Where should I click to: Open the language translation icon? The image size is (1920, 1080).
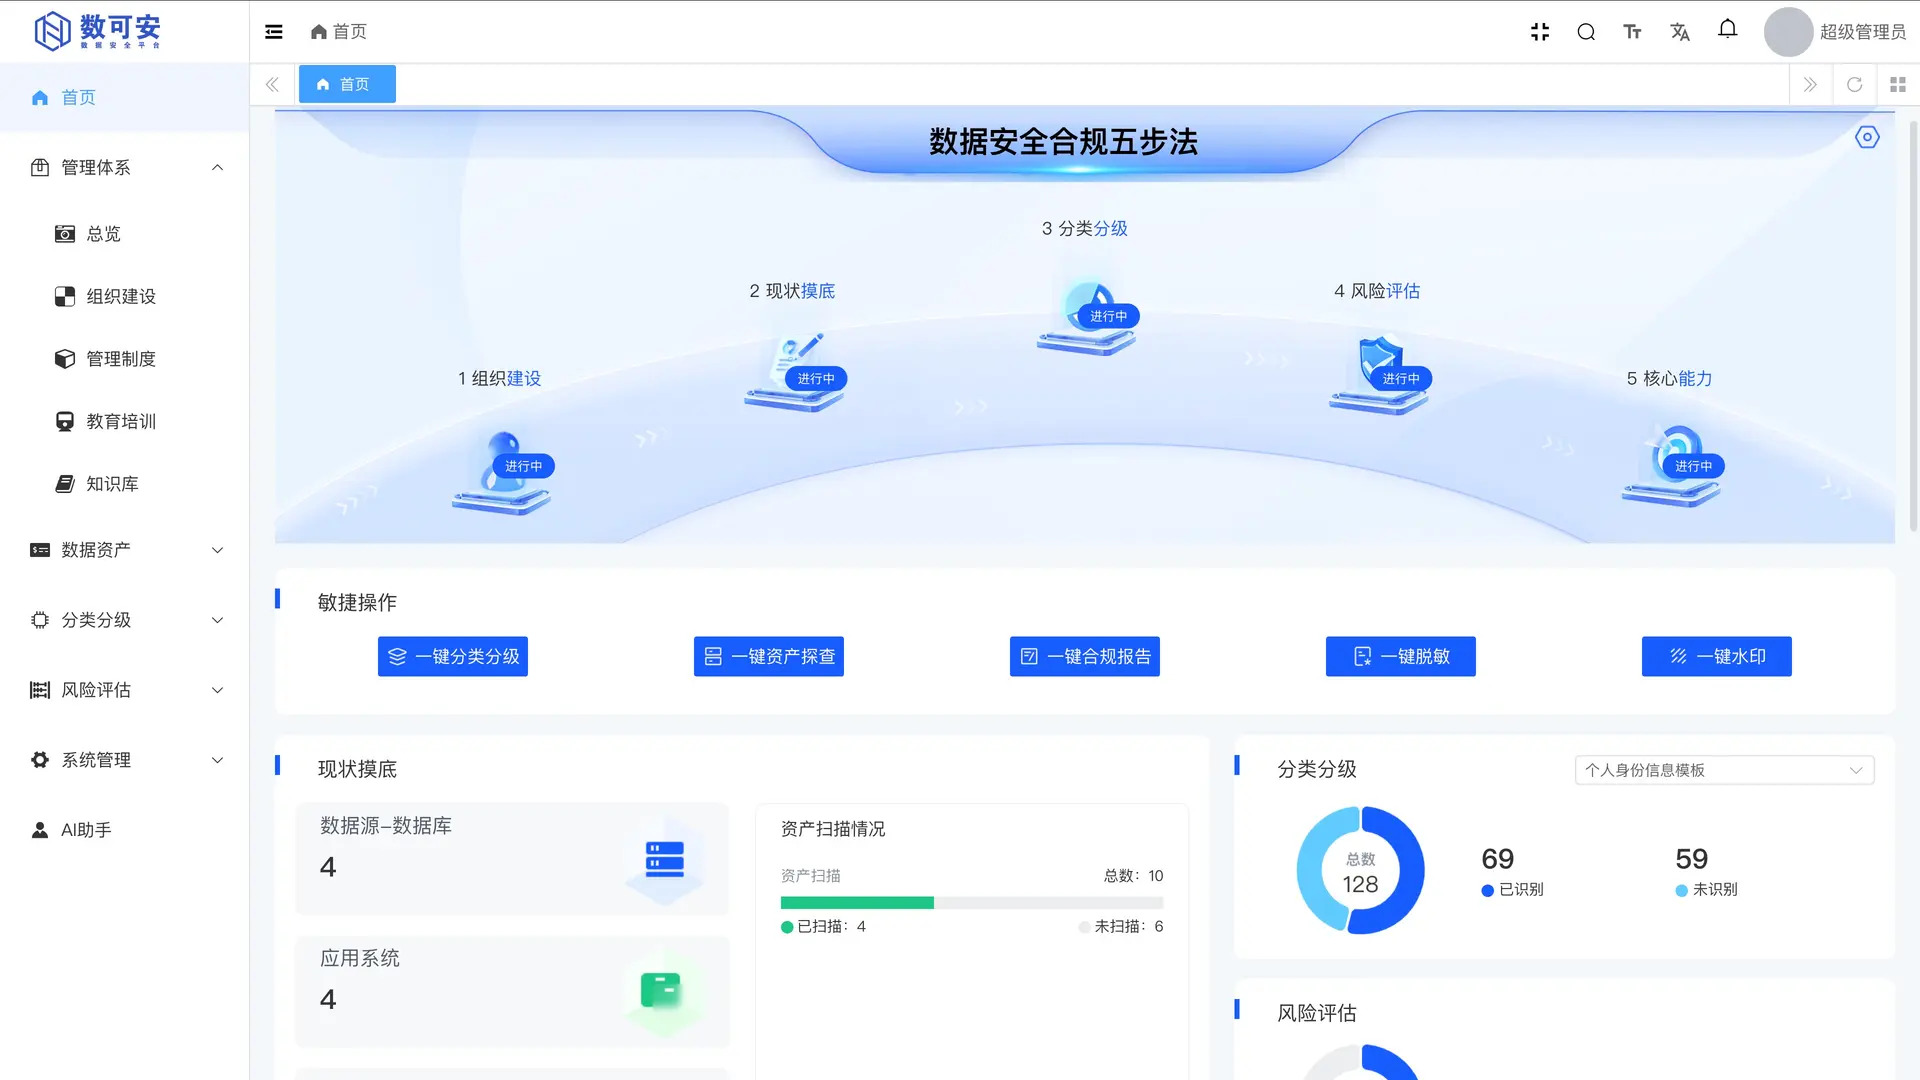[x=1680, y=32]
